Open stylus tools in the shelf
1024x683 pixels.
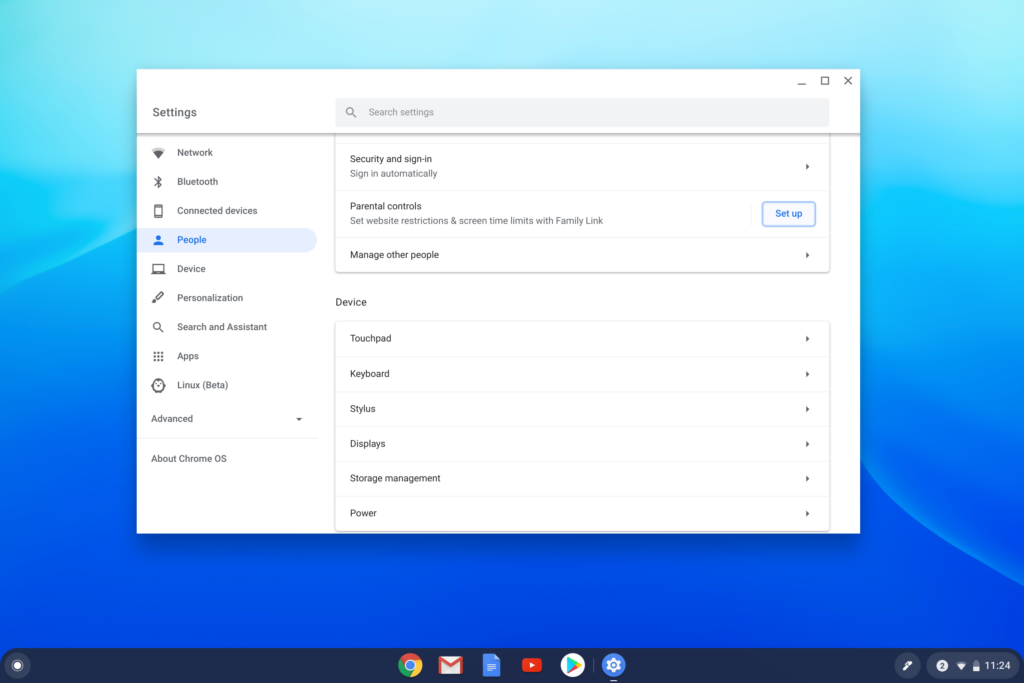(x=907, y=665)
